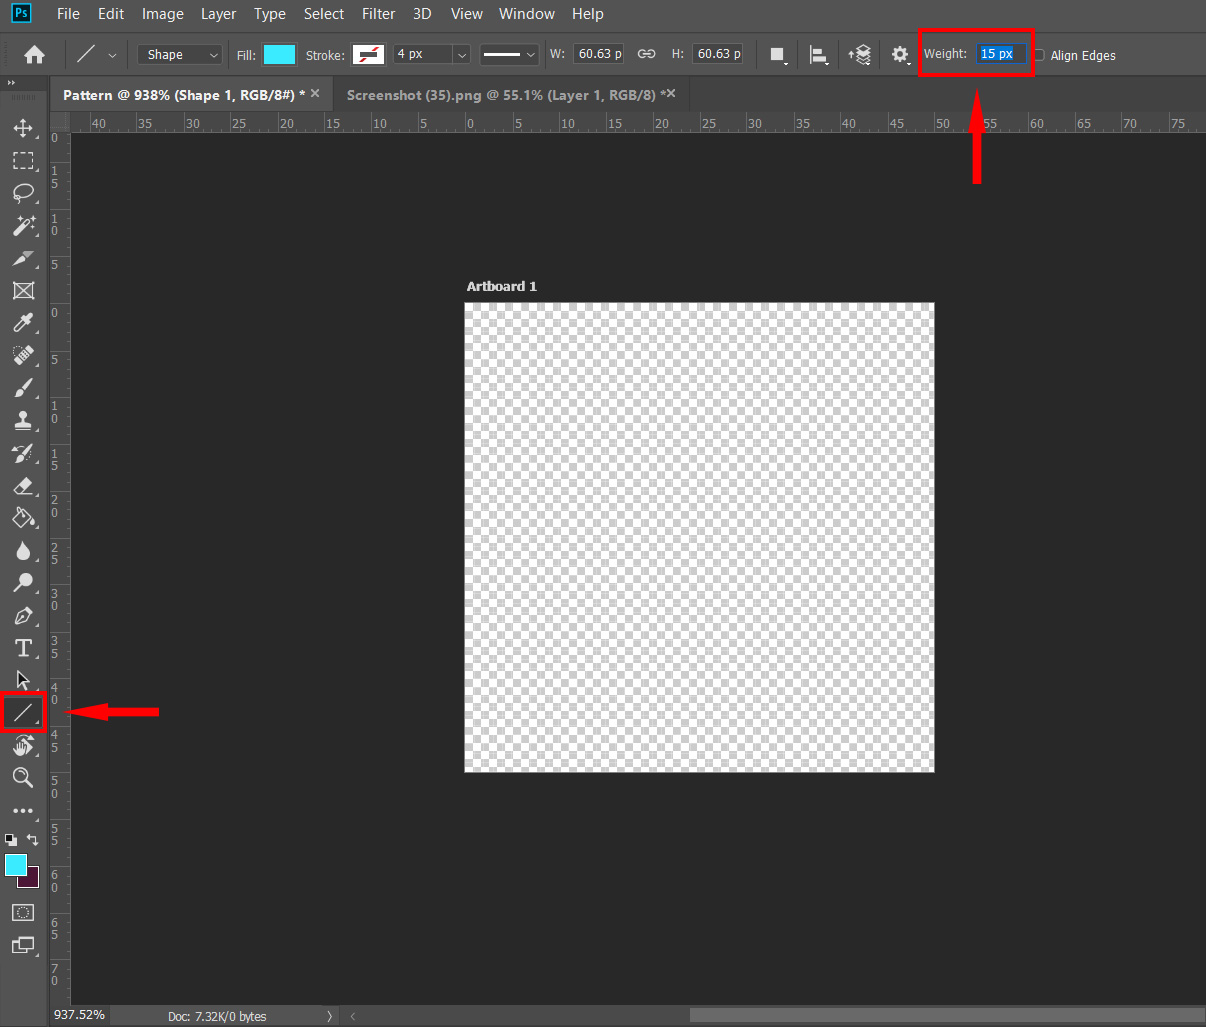Click the cyan Fill color swatch
The image size is (1206, 1027).
(x=279, y=55)
